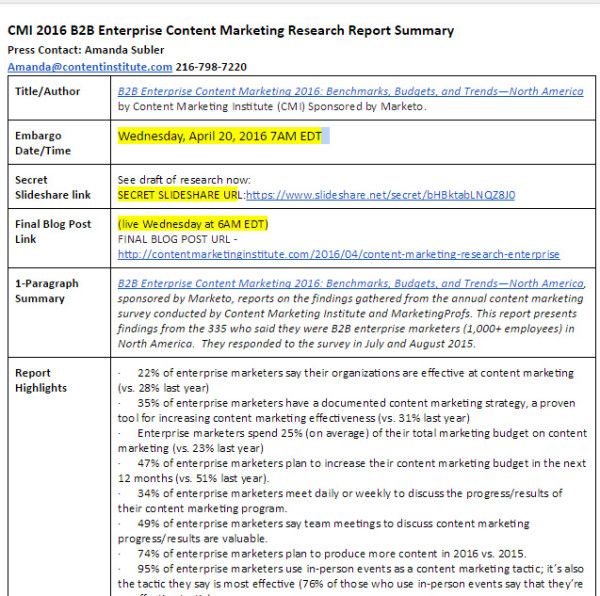Open the report title link in 1-Paragraph Summary
The height and width of the screenshot is (596, 600).
(x=351, y=283)
